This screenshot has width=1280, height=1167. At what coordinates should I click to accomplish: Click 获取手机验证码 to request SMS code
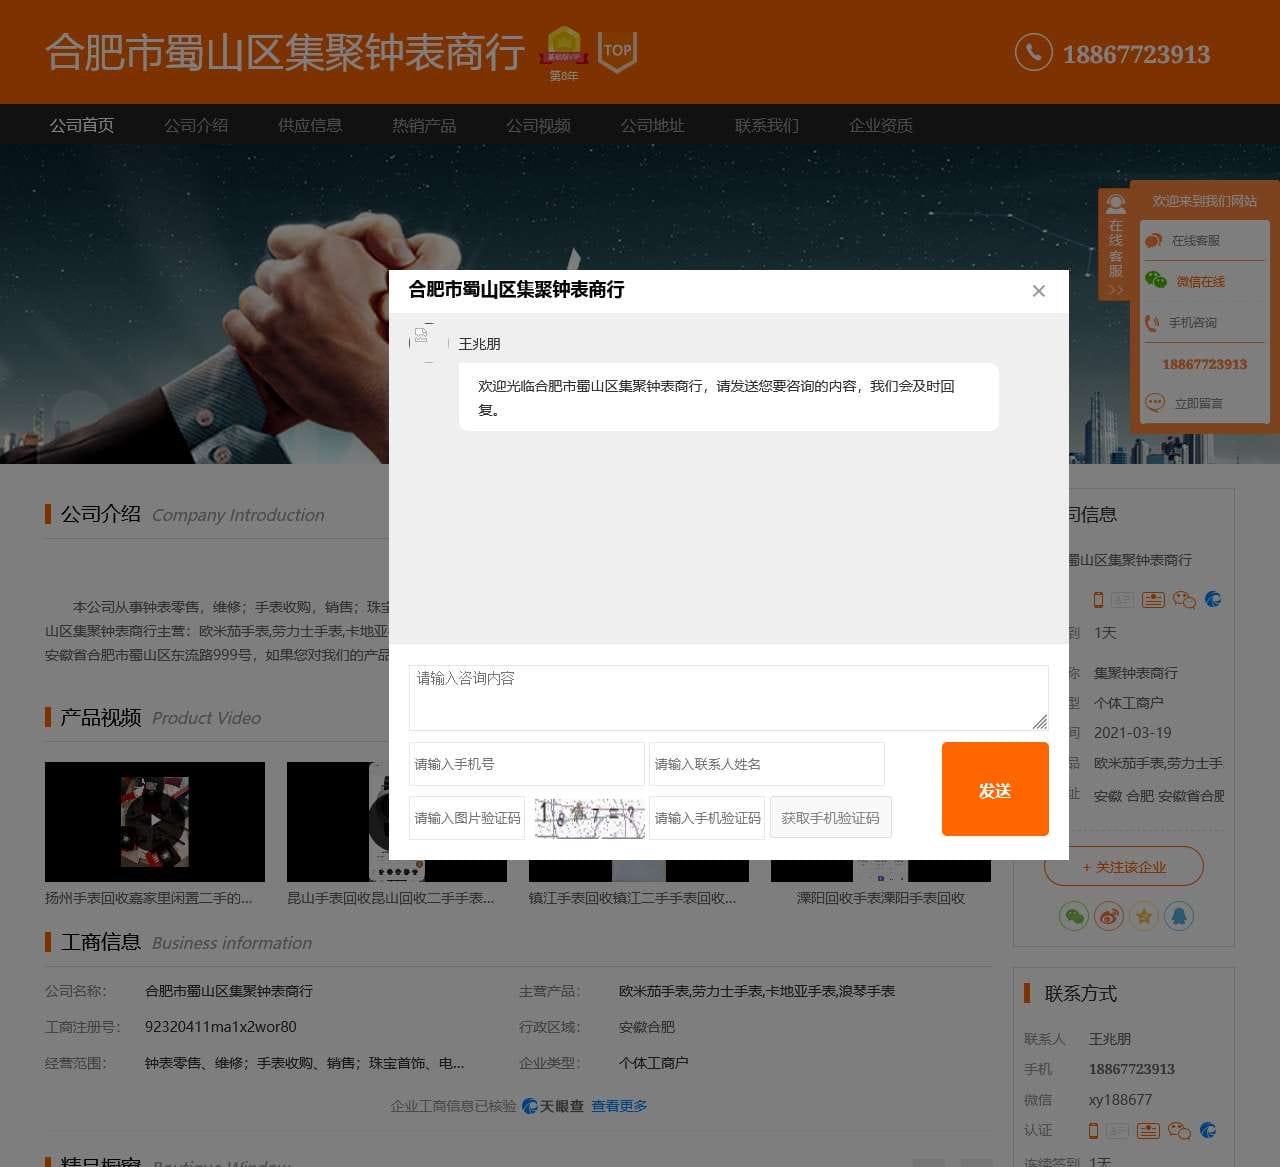[x=831, y=817]
